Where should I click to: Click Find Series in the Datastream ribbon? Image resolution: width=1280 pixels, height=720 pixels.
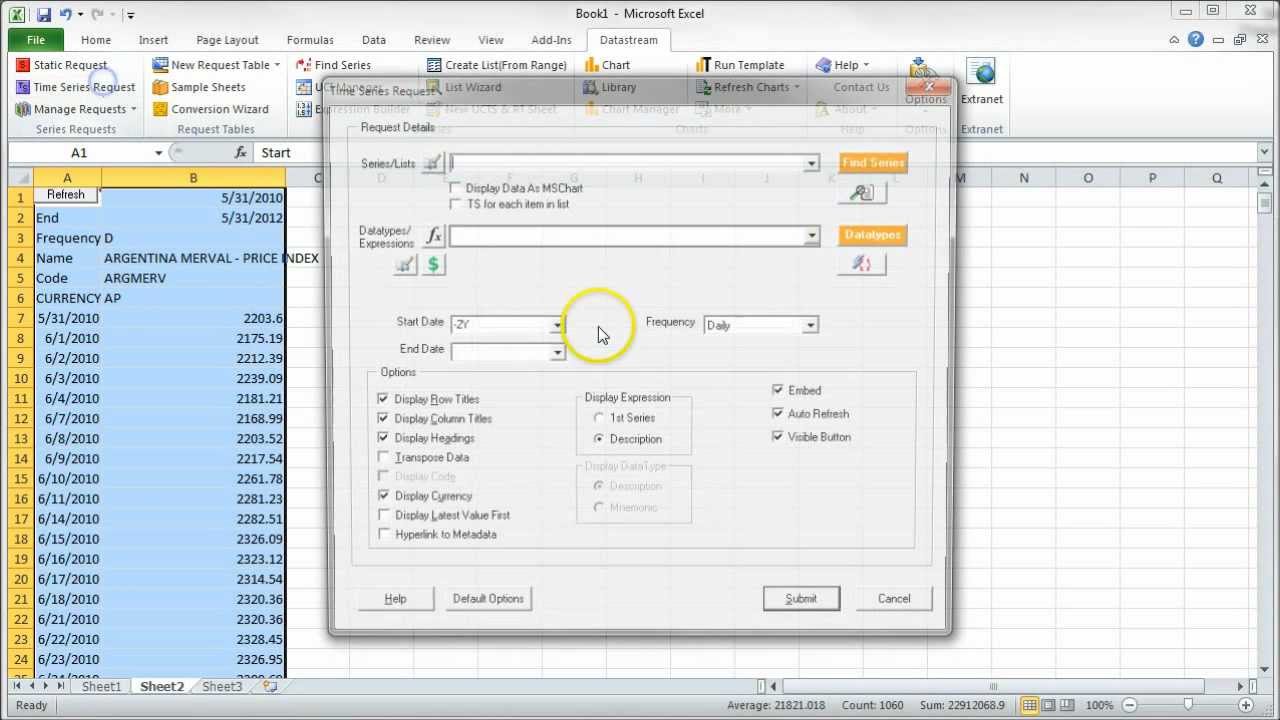pos(334,65)
